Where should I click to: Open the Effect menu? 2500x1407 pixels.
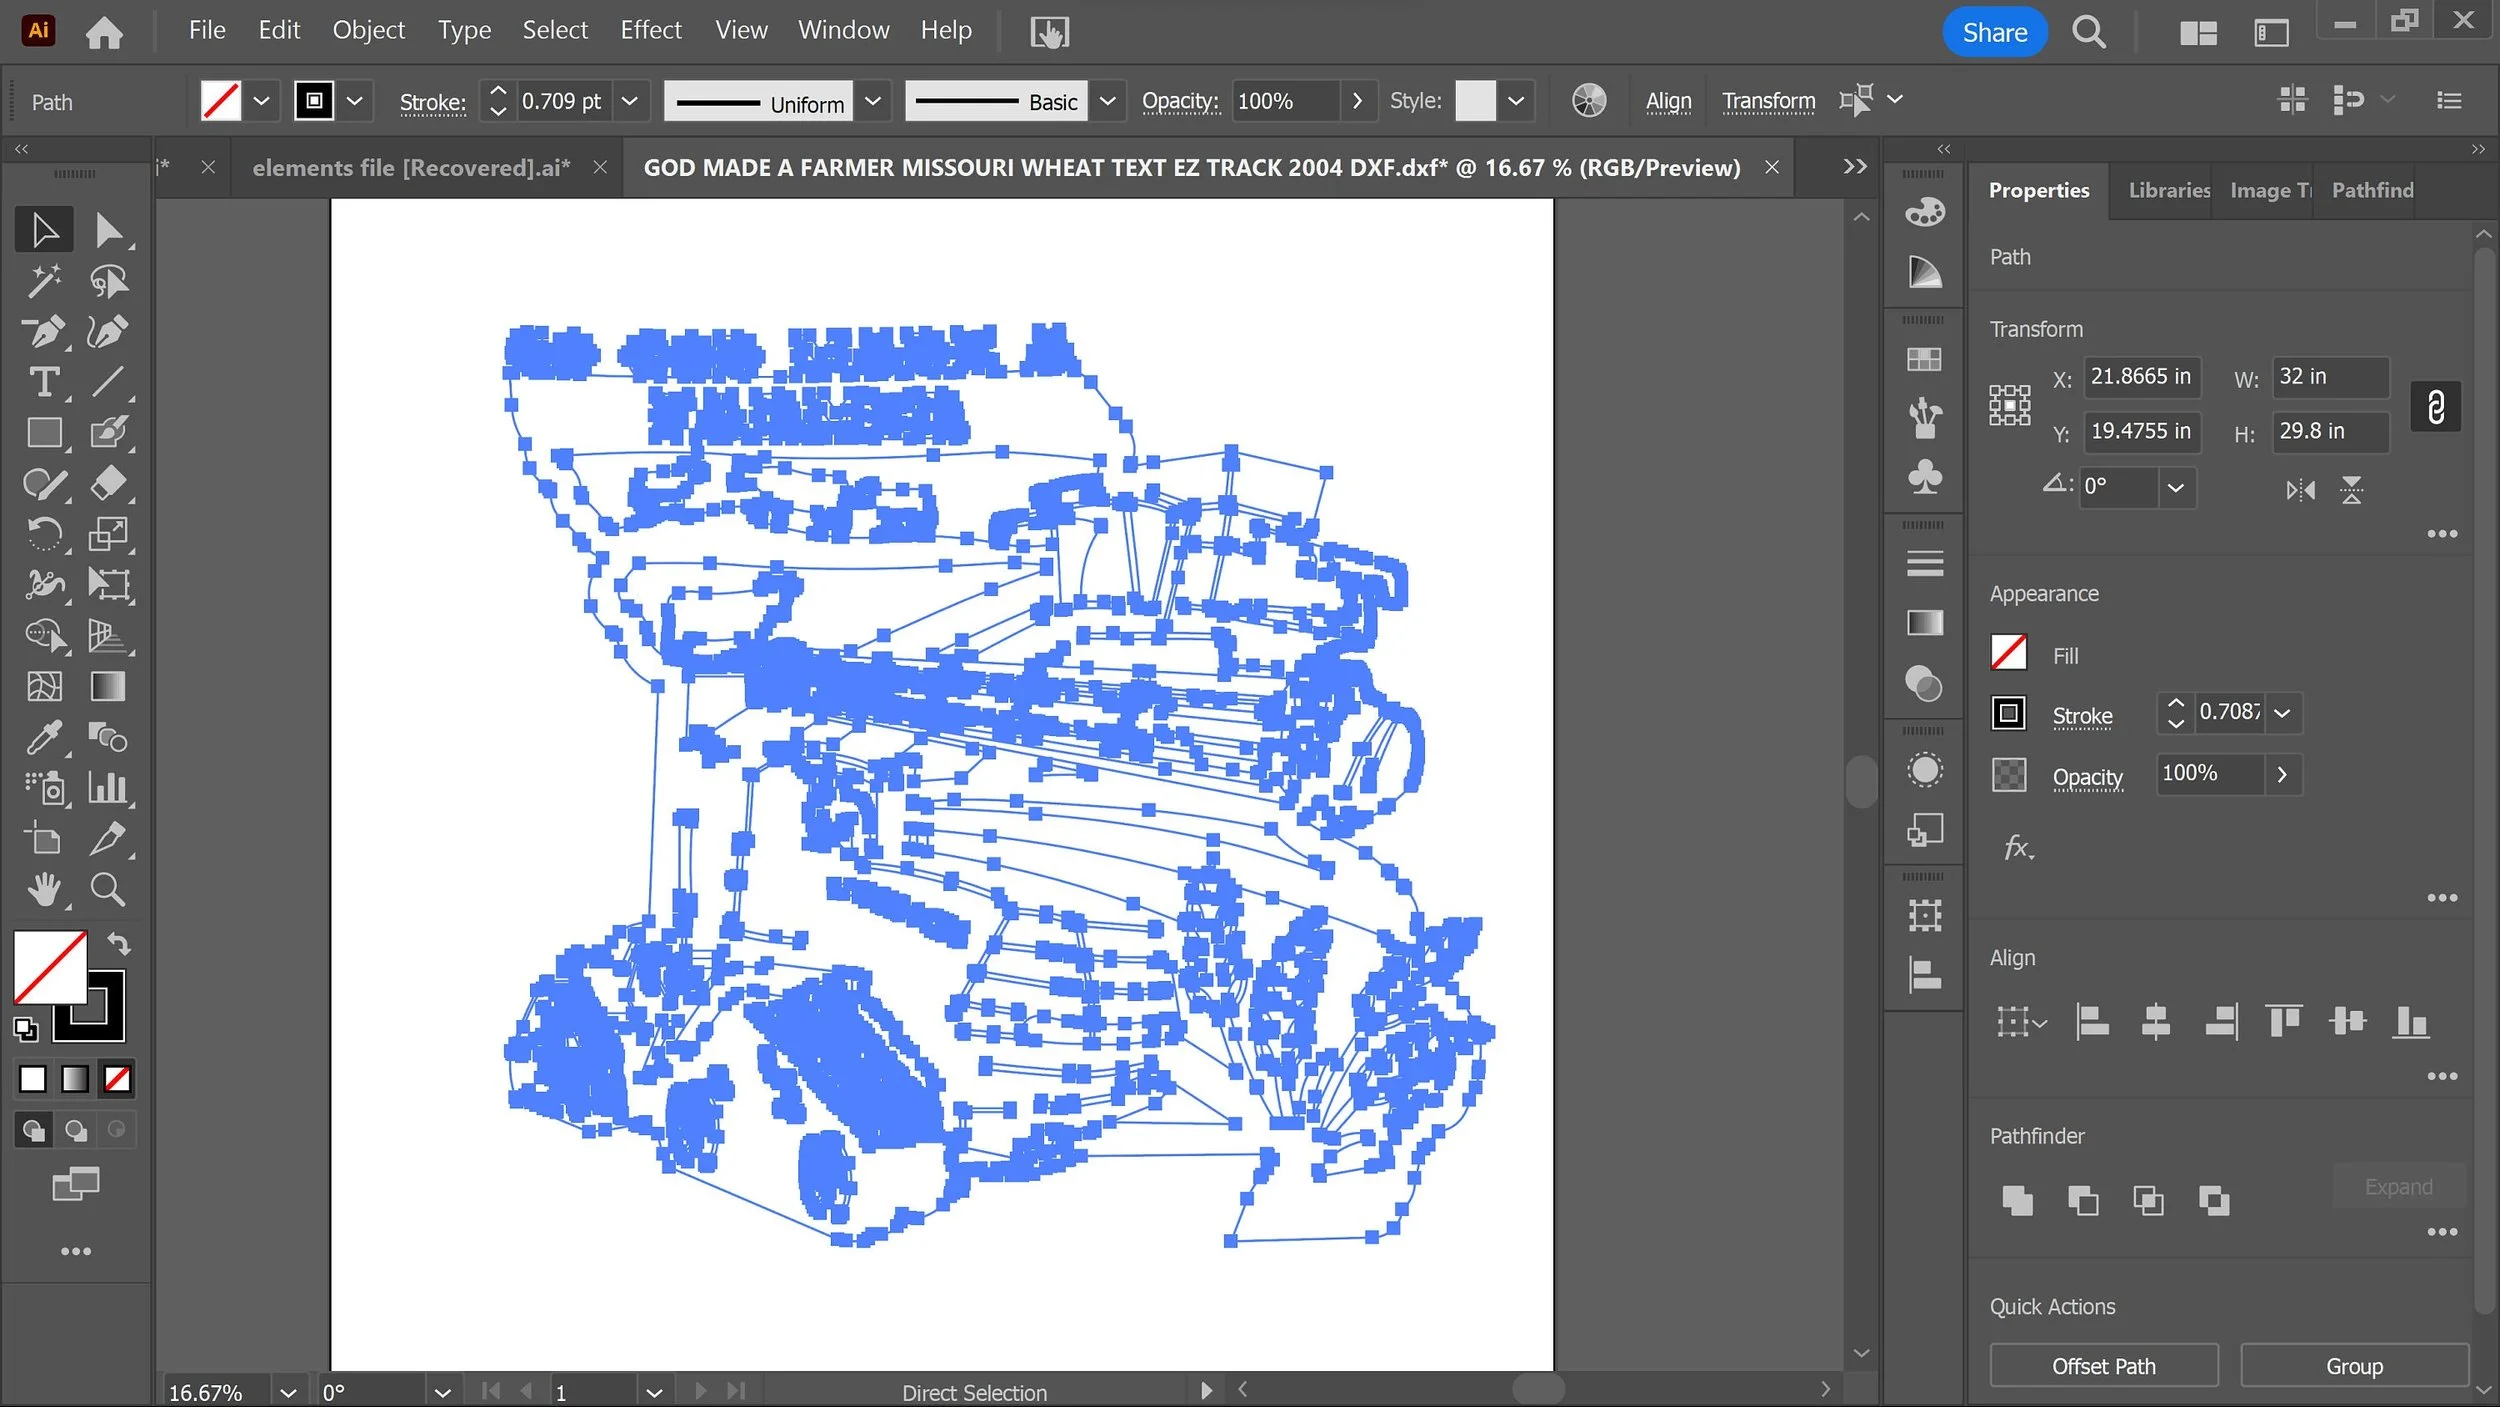click(650, 30)
